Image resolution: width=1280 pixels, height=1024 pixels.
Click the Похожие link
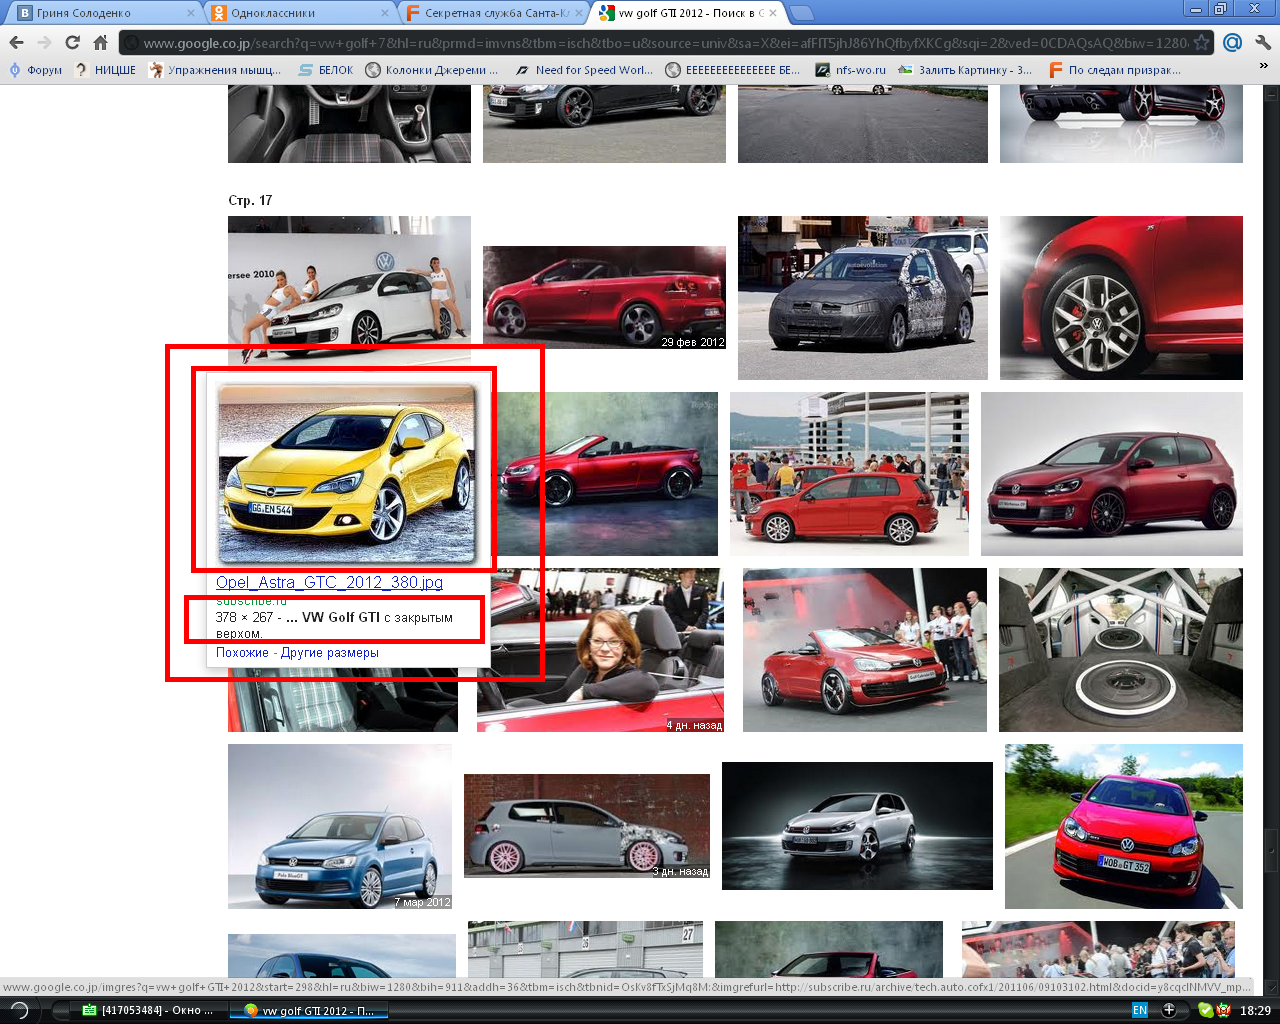242,652
